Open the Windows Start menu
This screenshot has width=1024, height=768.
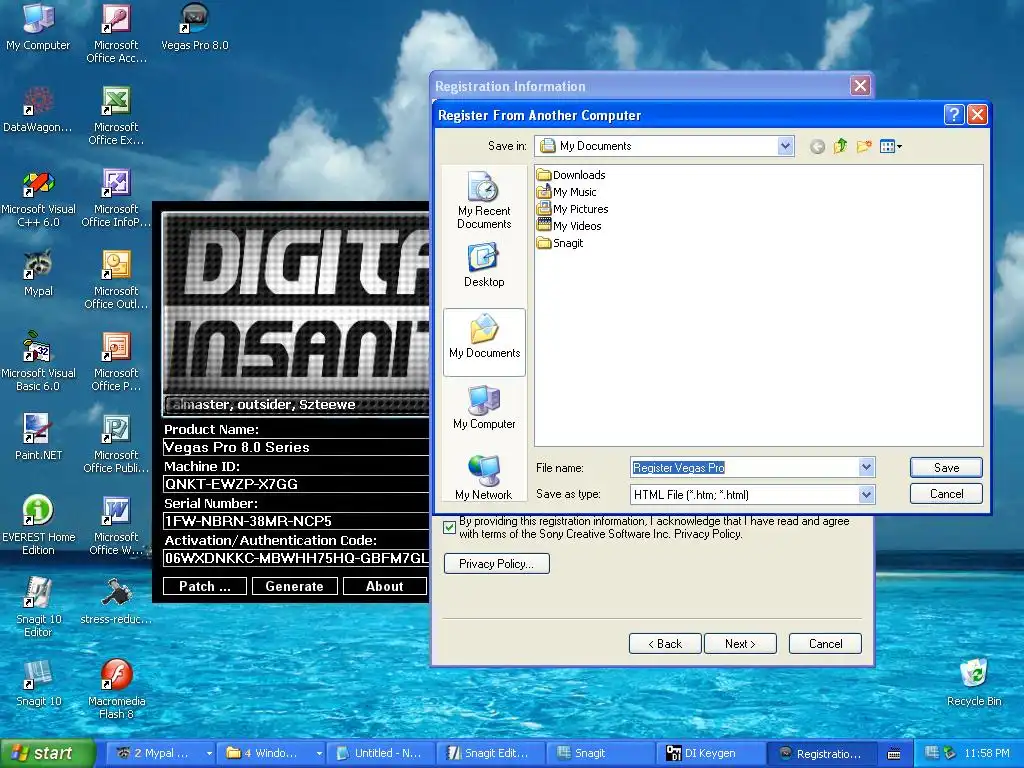(47, 754)
